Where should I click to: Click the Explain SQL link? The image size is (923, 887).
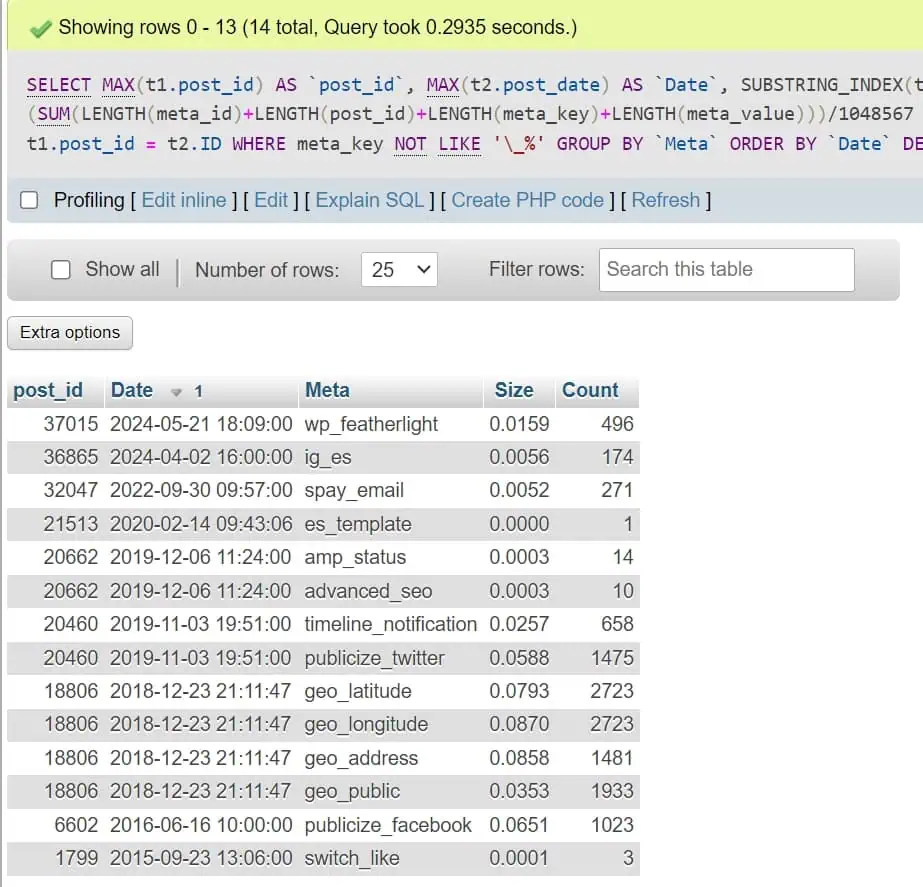coord(369,200)
